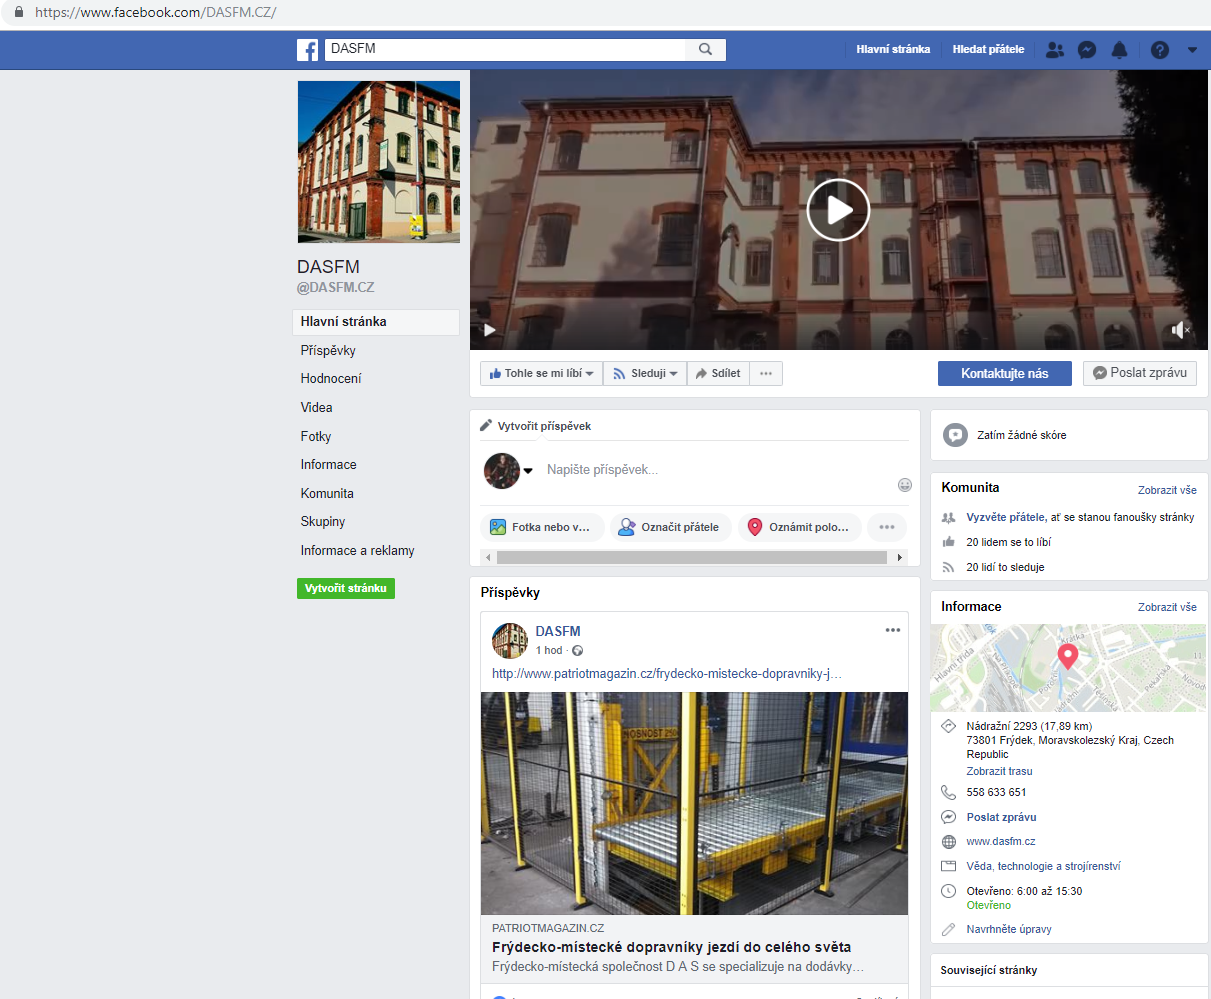Viewport: 1211px width, 999px height.
Task: Open the www.dasfm.cz website link
Action: [x=1001, y=842]
